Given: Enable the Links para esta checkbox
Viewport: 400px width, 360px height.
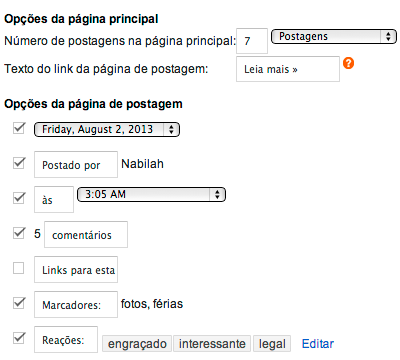Looking at the screenshot, I should tap(19, 268).
